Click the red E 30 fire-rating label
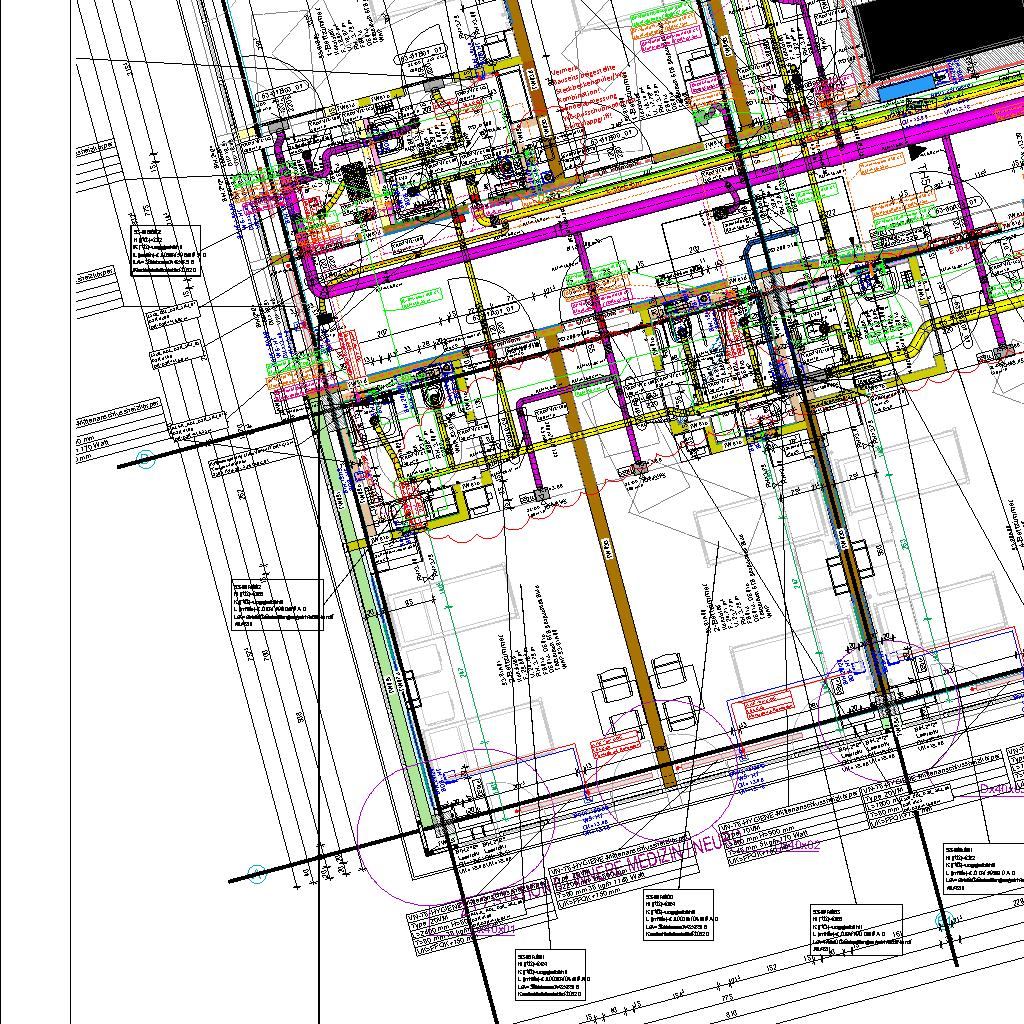This screenshot has width=1024, height=1024. point(961,249)
